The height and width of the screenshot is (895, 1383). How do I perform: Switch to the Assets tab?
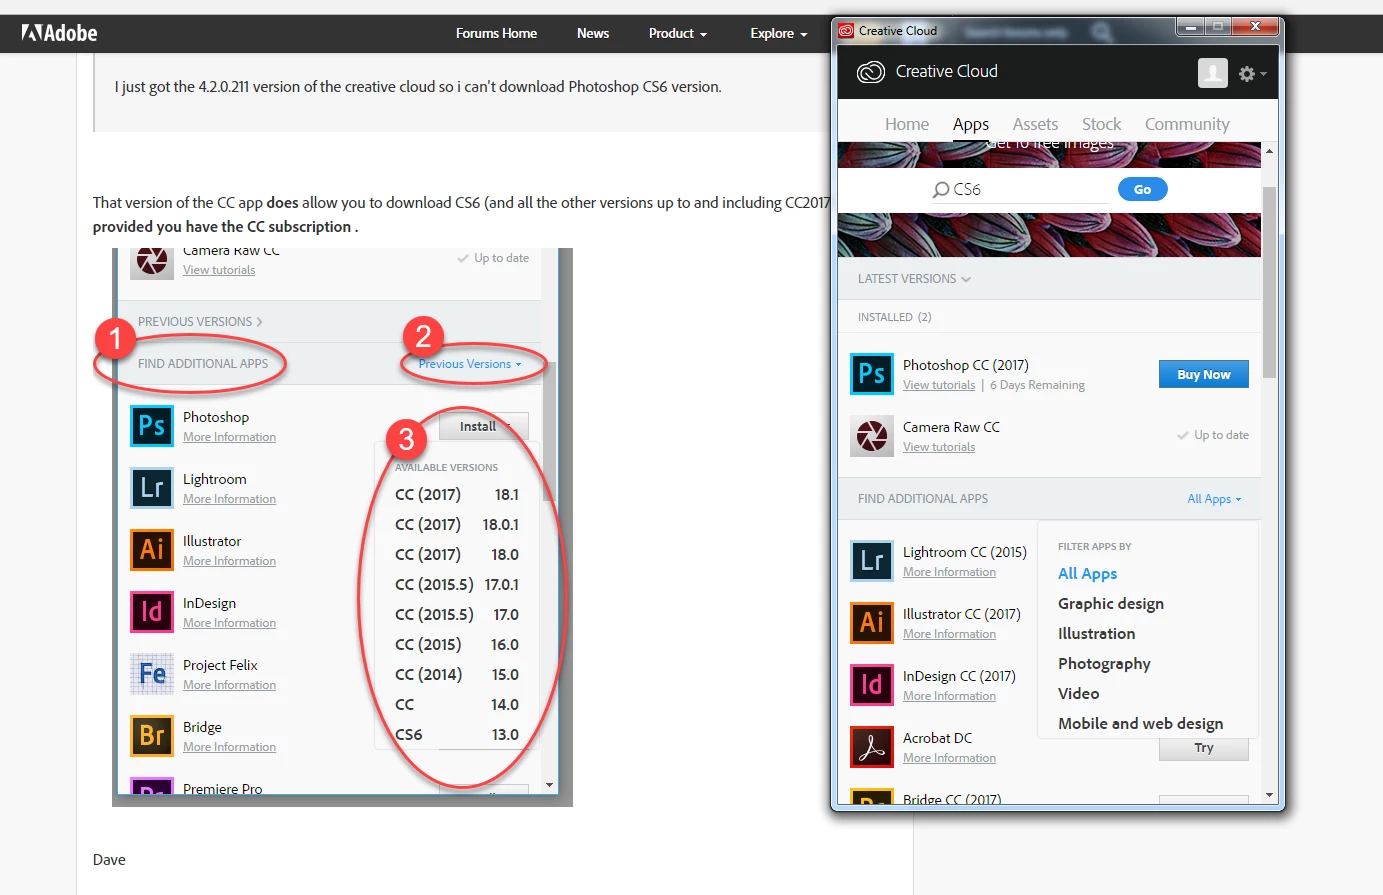point(1035,124)
